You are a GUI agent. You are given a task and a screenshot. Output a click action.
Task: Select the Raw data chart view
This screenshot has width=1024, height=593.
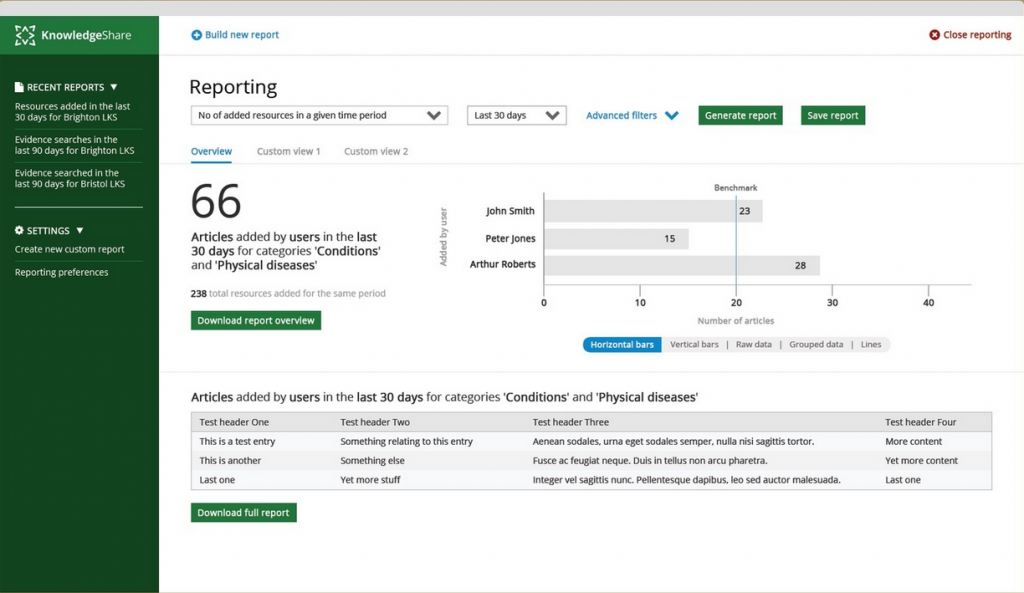pyautogui.click(x=753, y=344)
